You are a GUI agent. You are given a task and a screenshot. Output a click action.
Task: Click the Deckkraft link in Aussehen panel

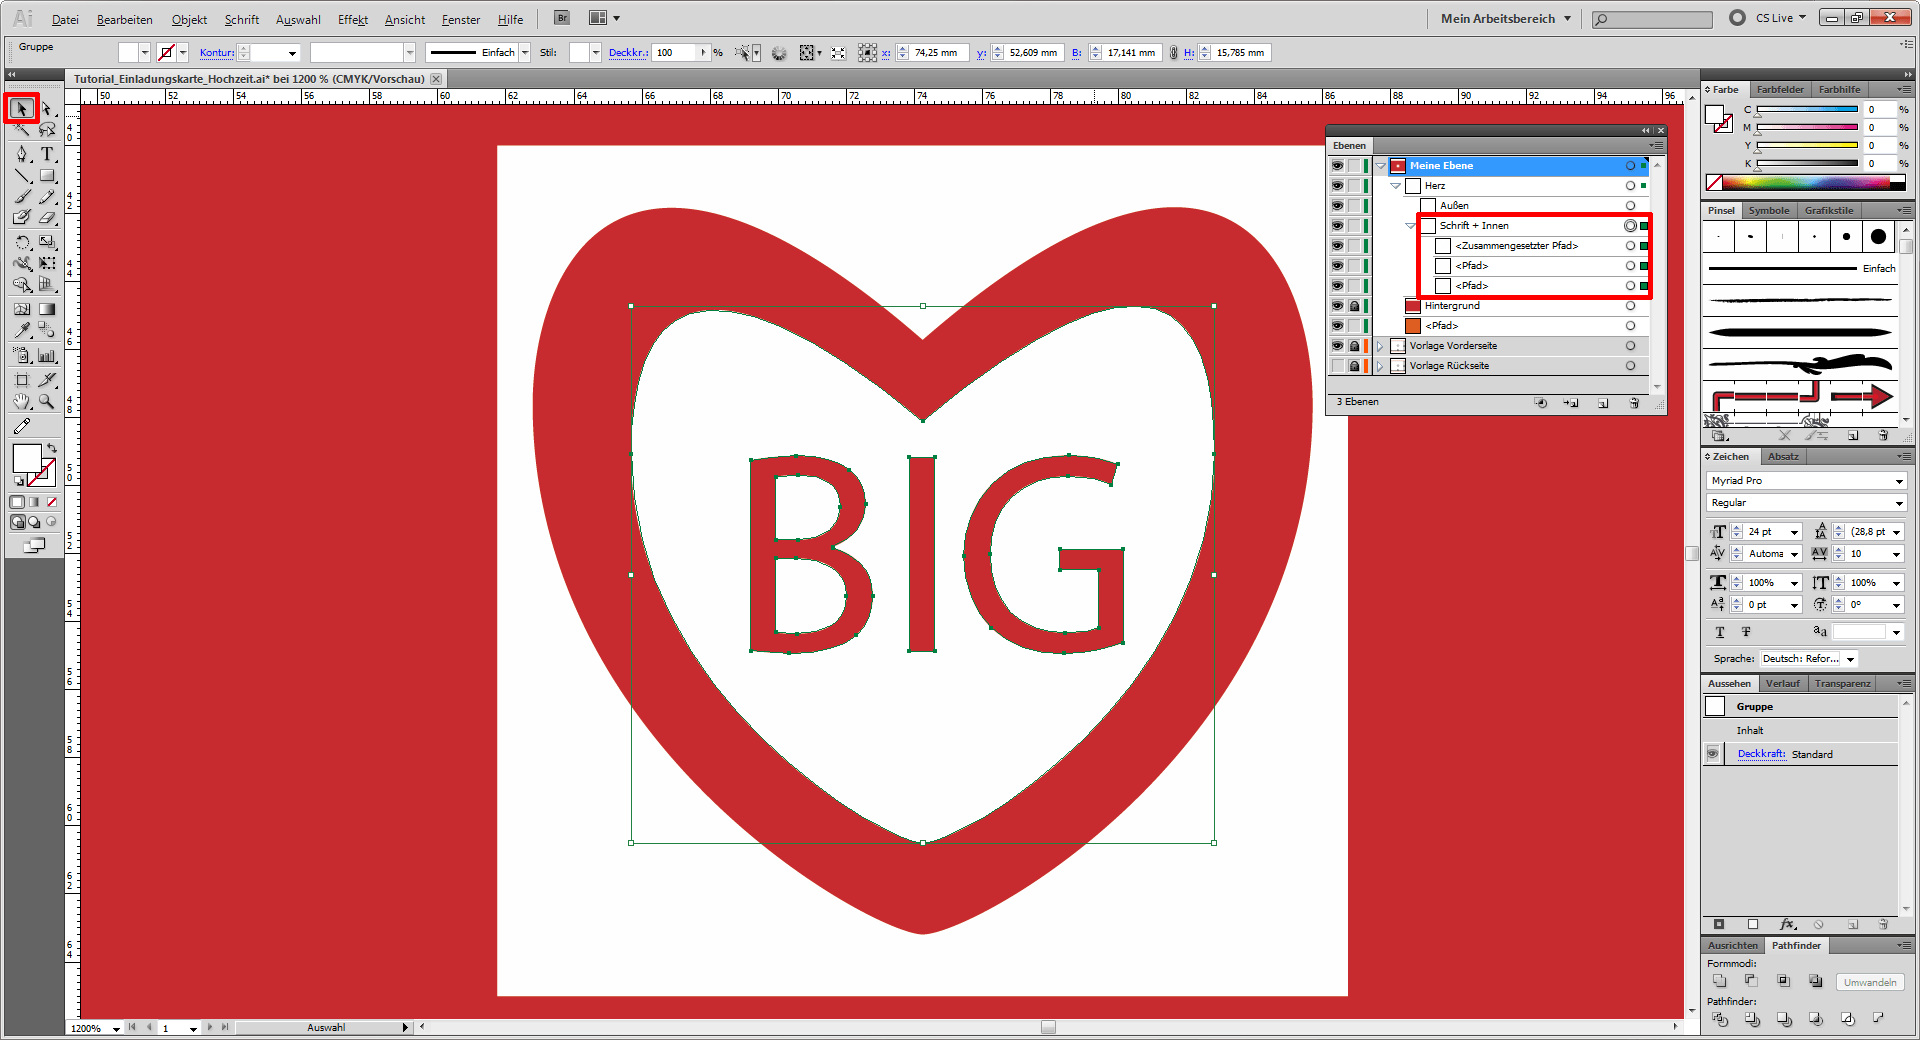[x=1761, y=754]
